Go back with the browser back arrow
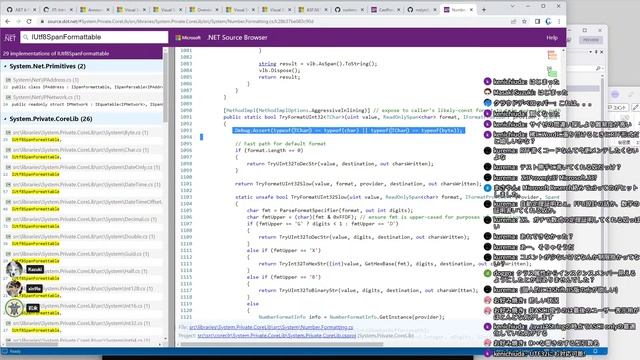This screenshot has width=640, height=360. click(x=8, y=21)
